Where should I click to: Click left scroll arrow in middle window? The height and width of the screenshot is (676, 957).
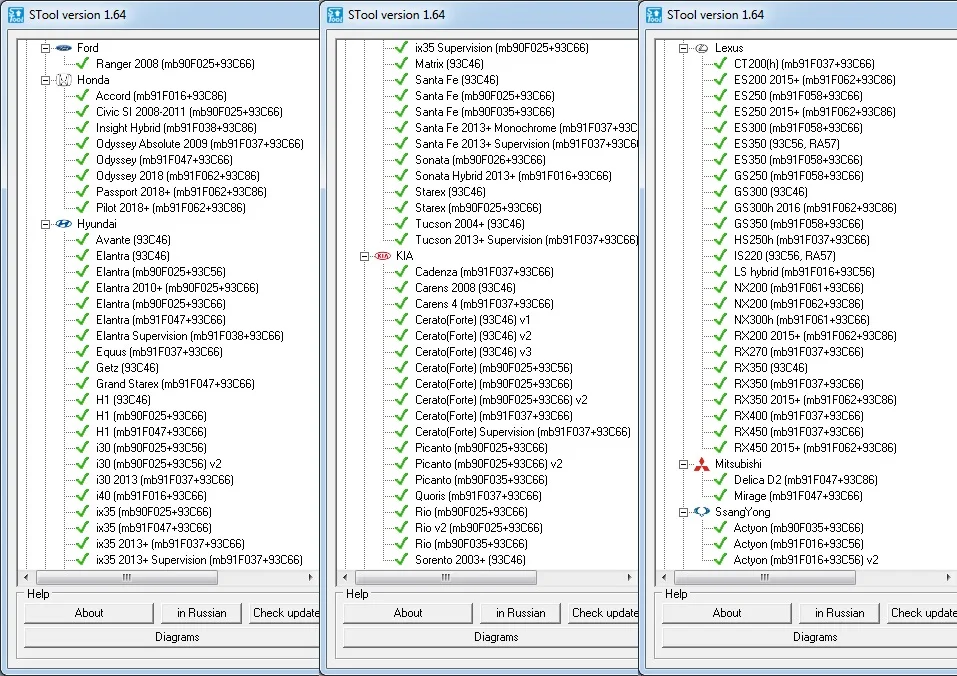pyautogui.click(x=345, y=577)
